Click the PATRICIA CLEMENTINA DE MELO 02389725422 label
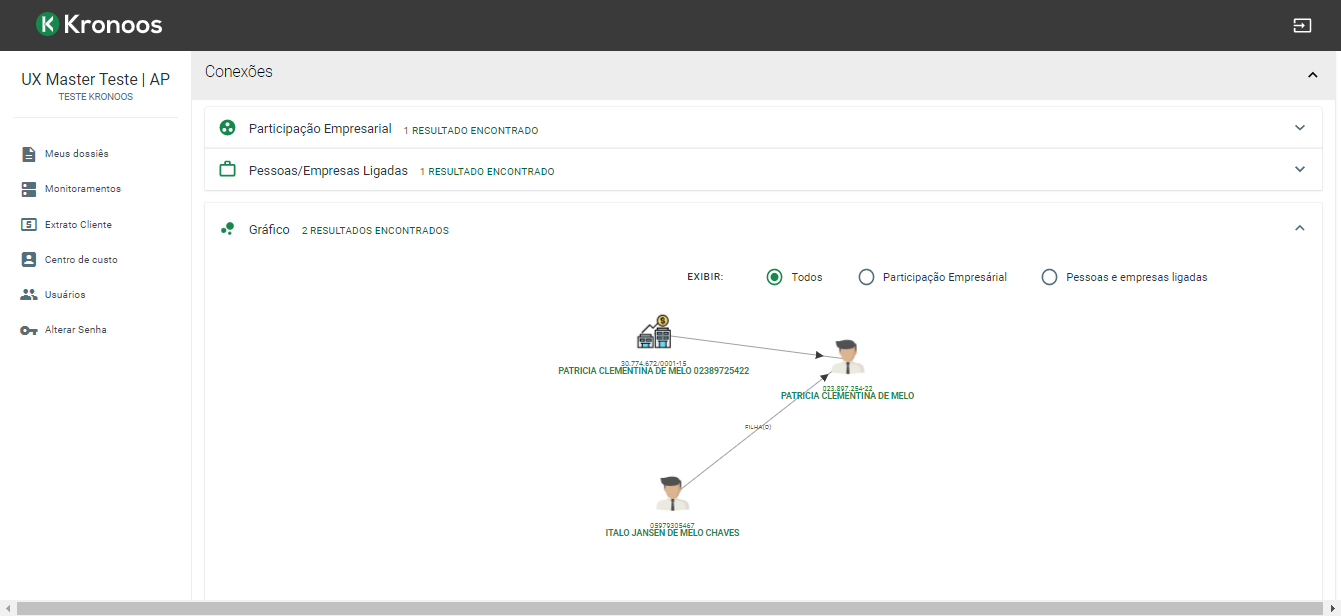 654,371
